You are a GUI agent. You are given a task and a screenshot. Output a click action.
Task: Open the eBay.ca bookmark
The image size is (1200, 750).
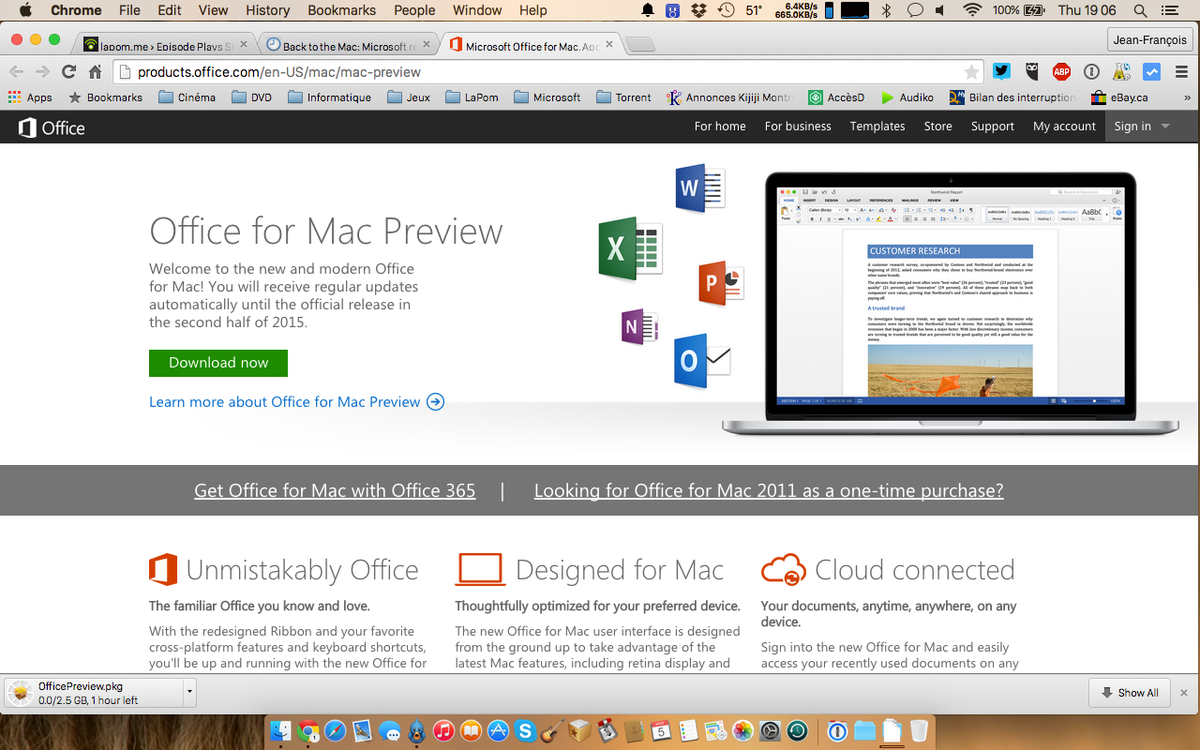pyautogui.click(x=1121, y=98)
